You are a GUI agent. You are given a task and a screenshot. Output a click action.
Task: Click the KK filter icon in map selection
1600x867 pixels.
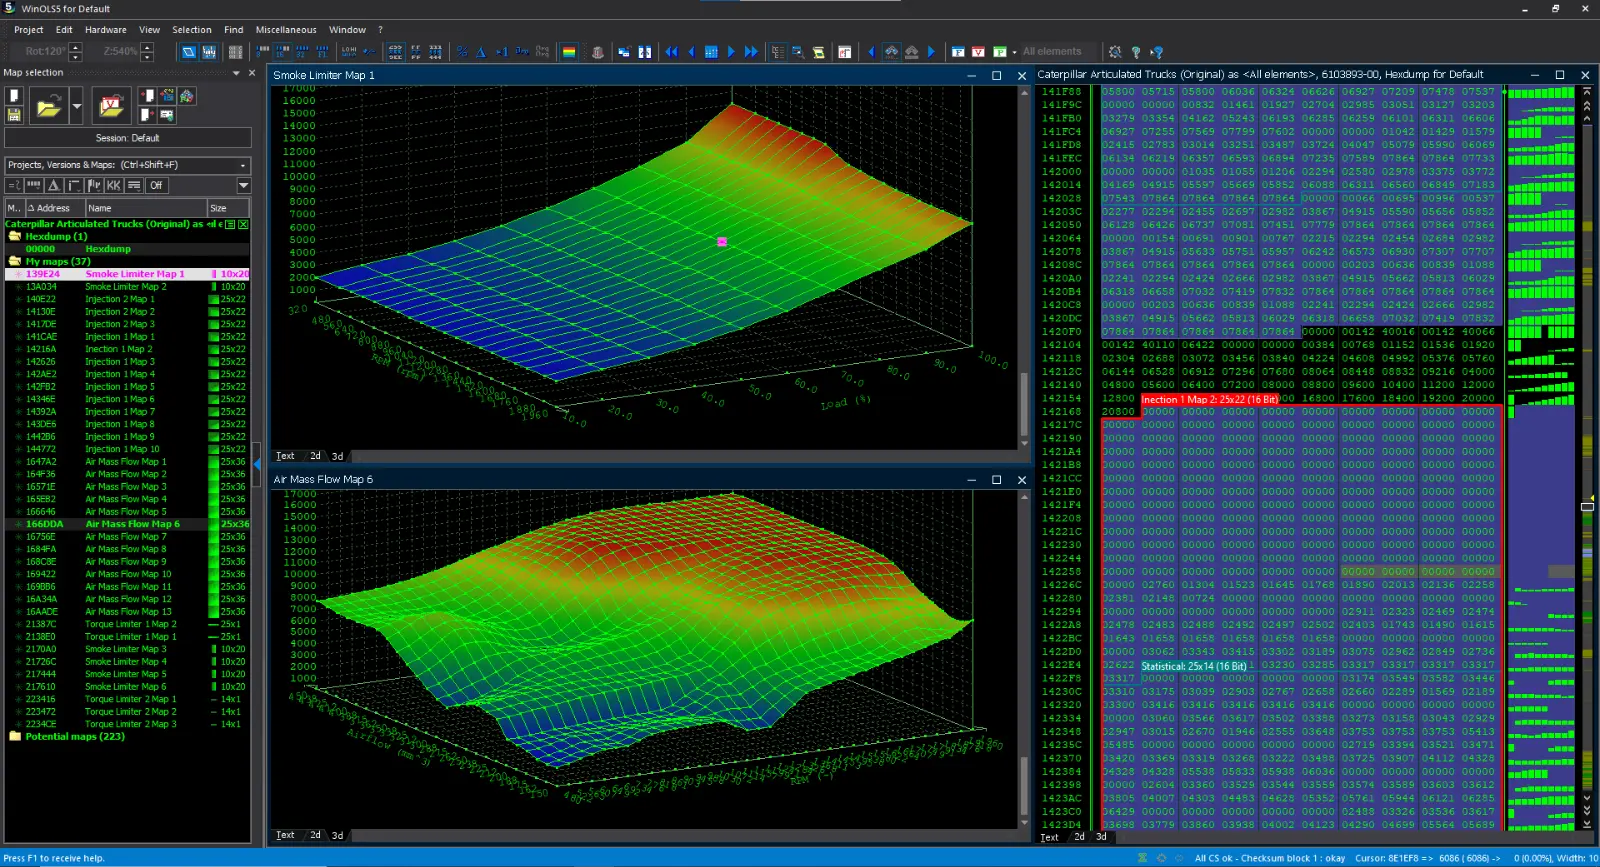pyautogui.click(x=113, y=185)
